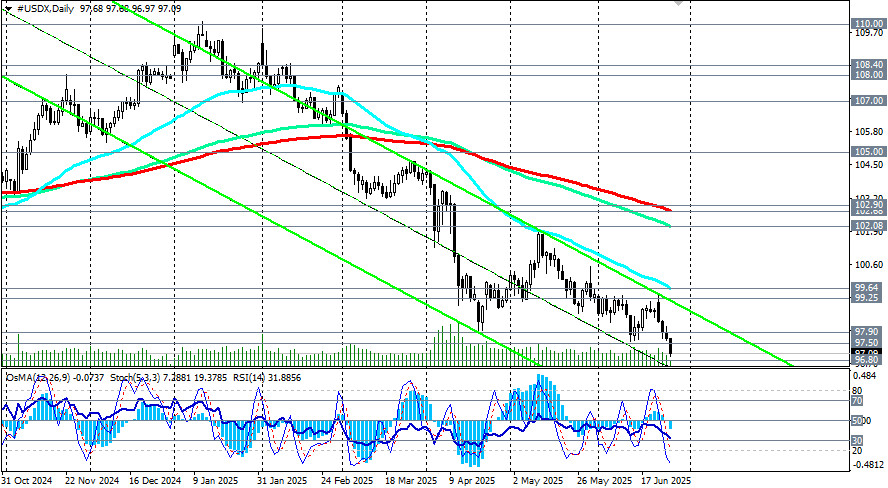Click the 16 Dec 2024 date label
This screenshot has width=888, height=488.
pyautogui.click(x=155, y=481)
